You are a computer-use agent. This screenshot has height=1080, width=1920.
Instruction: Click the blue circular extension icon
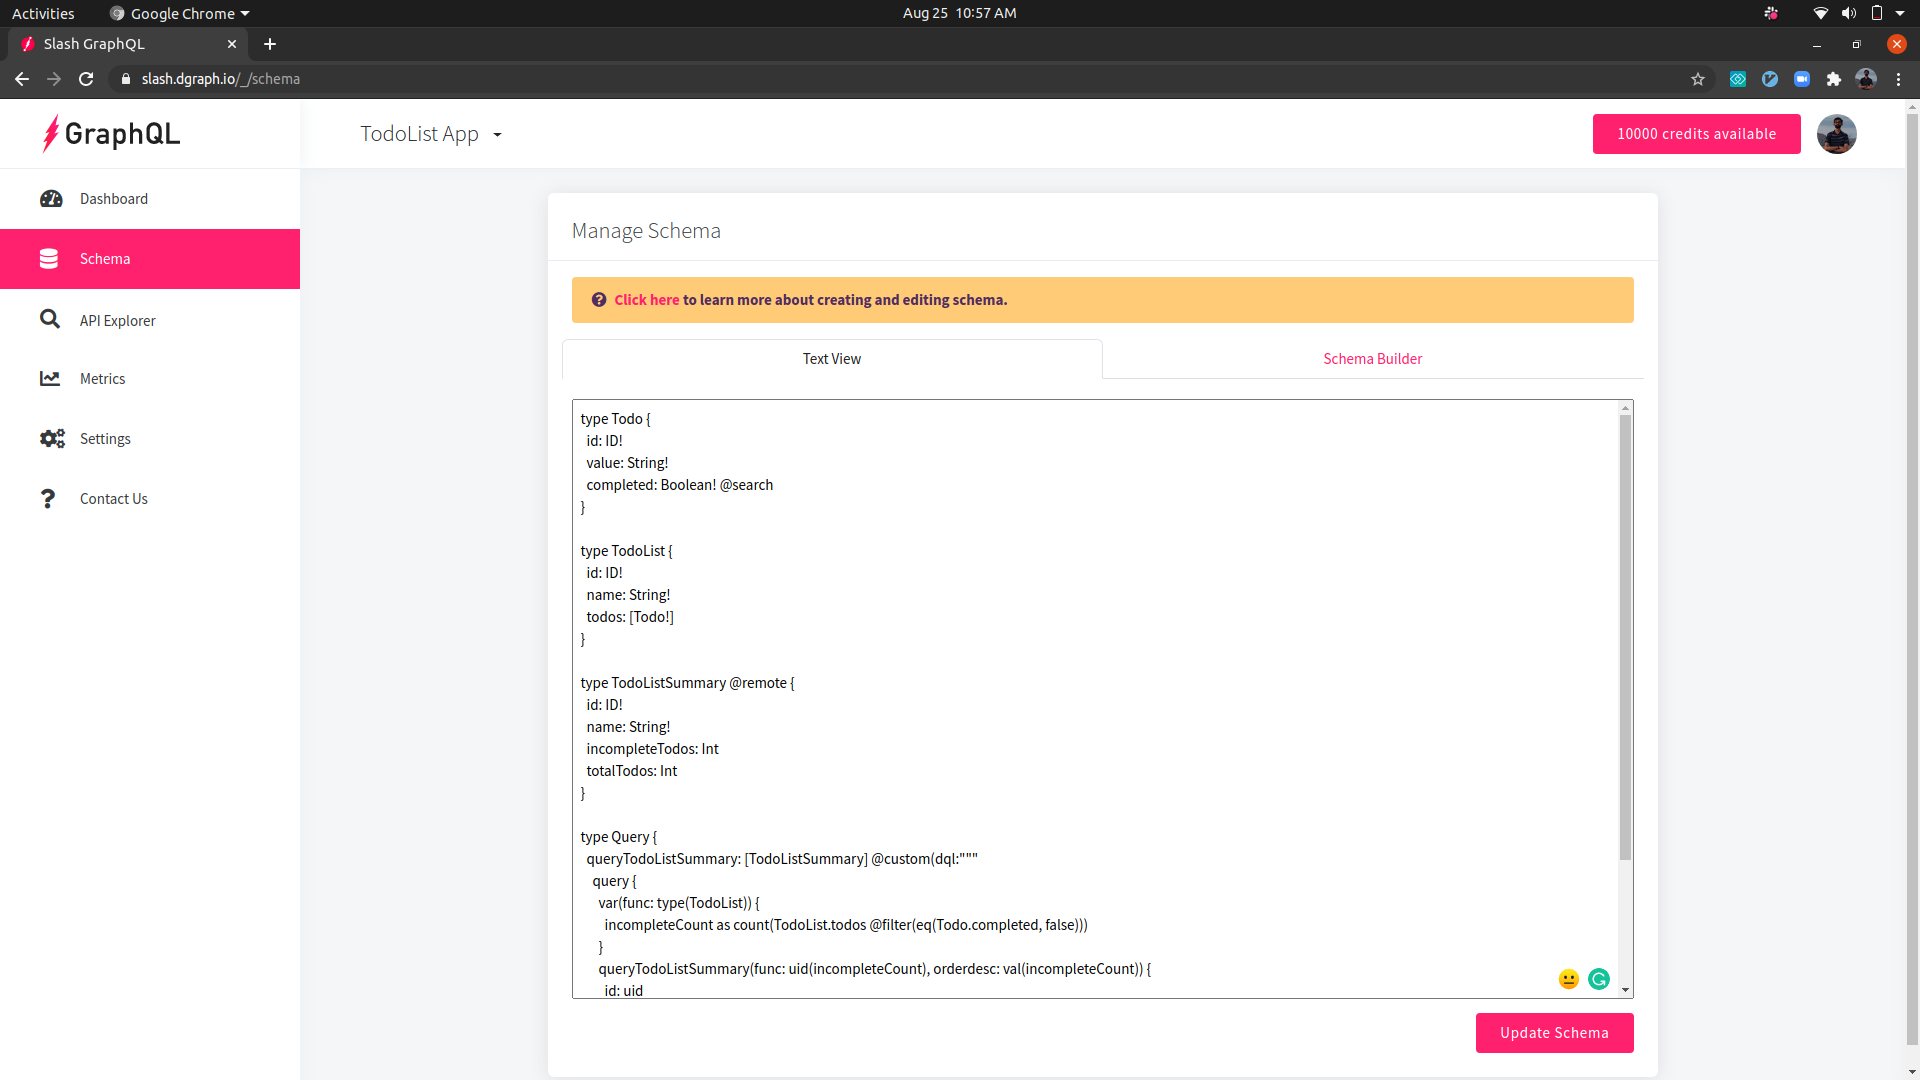point(1769,79)
